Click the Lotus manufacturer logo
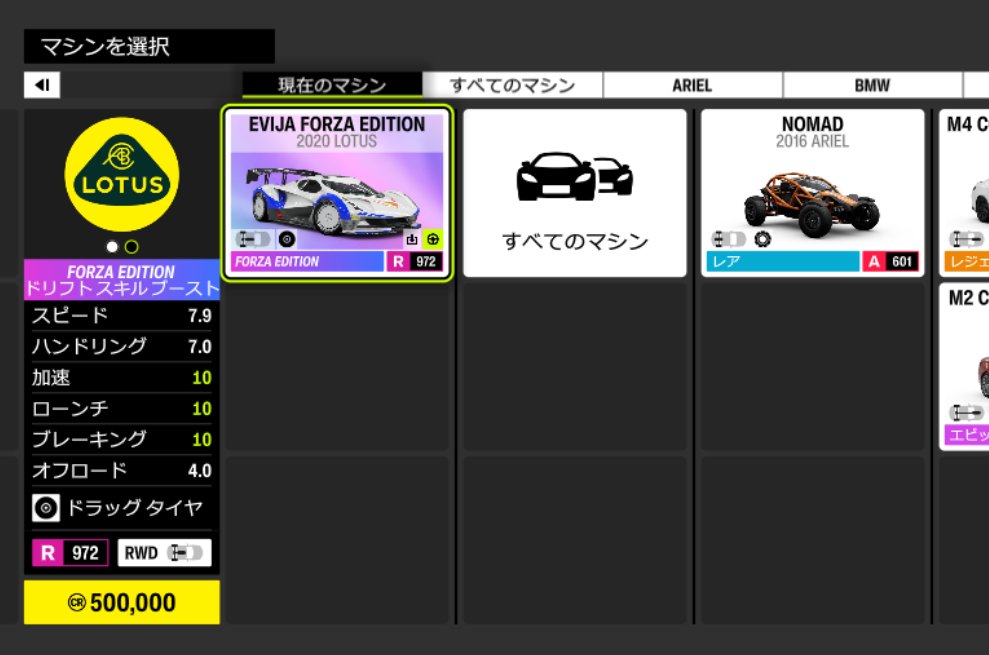Image resolution: width=989 pixels, height=655 pixels. tap(122, 175)
